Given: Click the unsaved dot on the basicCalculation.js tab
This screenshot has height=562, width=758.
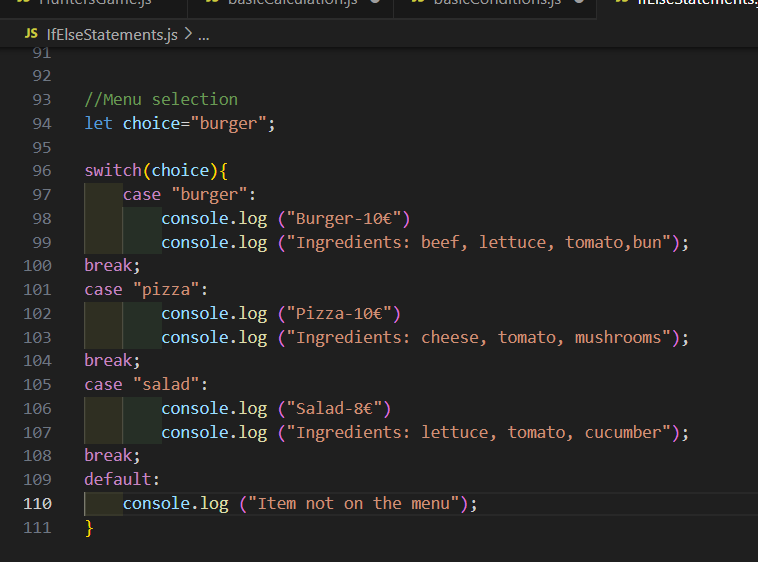Looking at the screenshot, I should 374,3.
